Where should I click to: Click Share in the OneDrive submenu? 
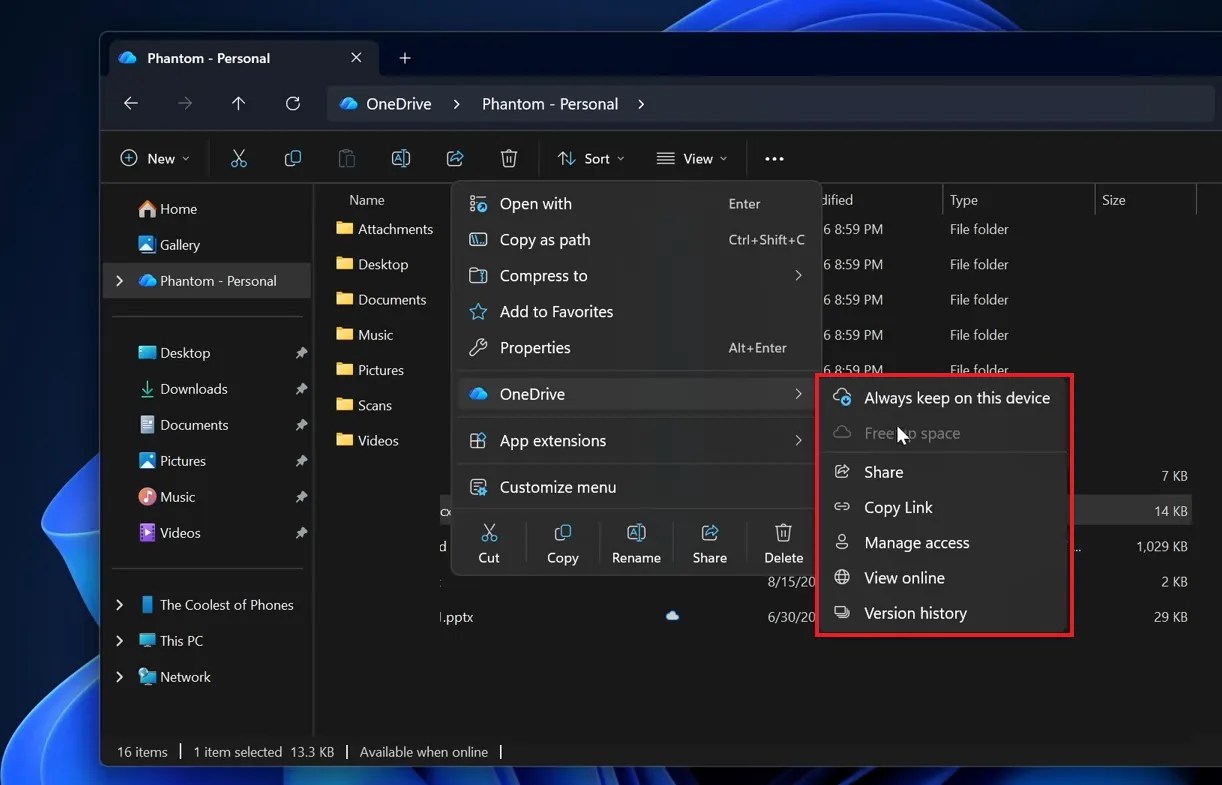point(944,472)
